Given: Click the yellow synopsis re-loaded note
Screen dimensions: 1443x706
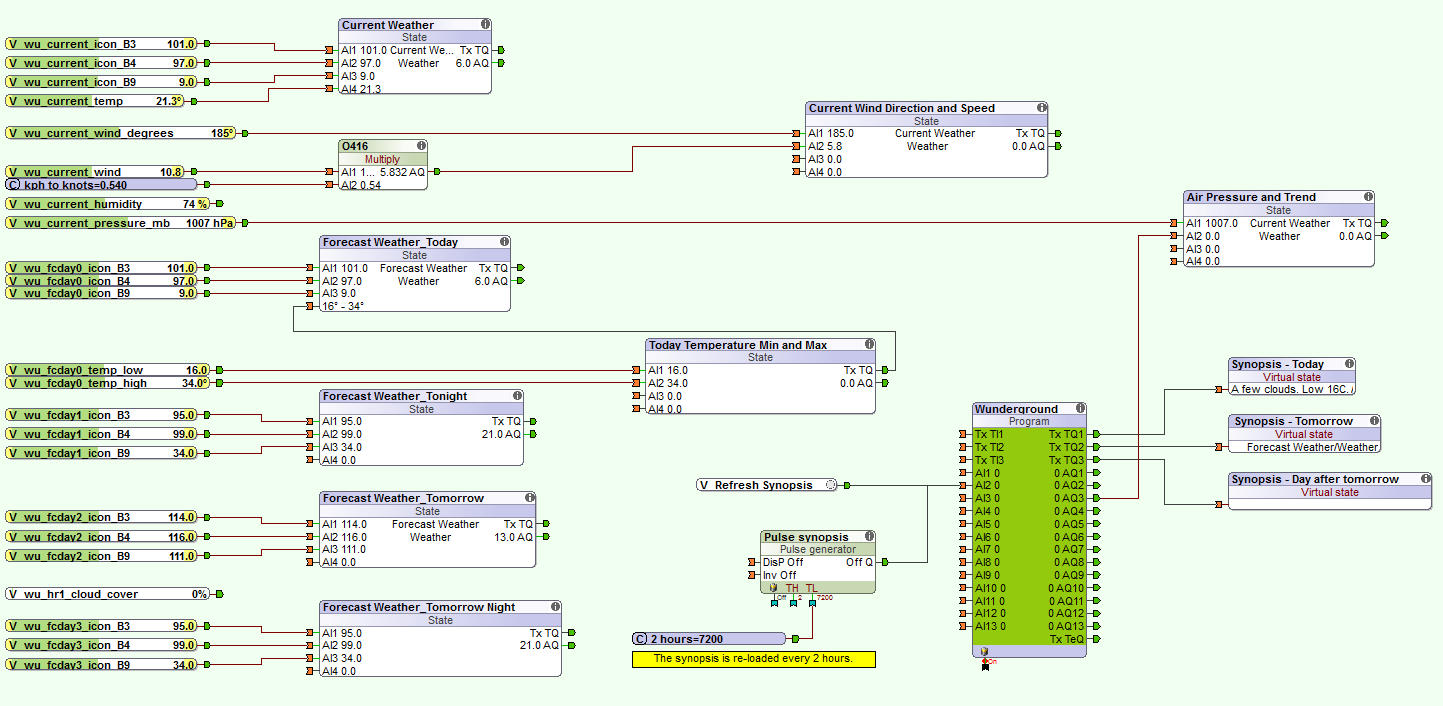Looking at the screenshot, I should [753, 659].
